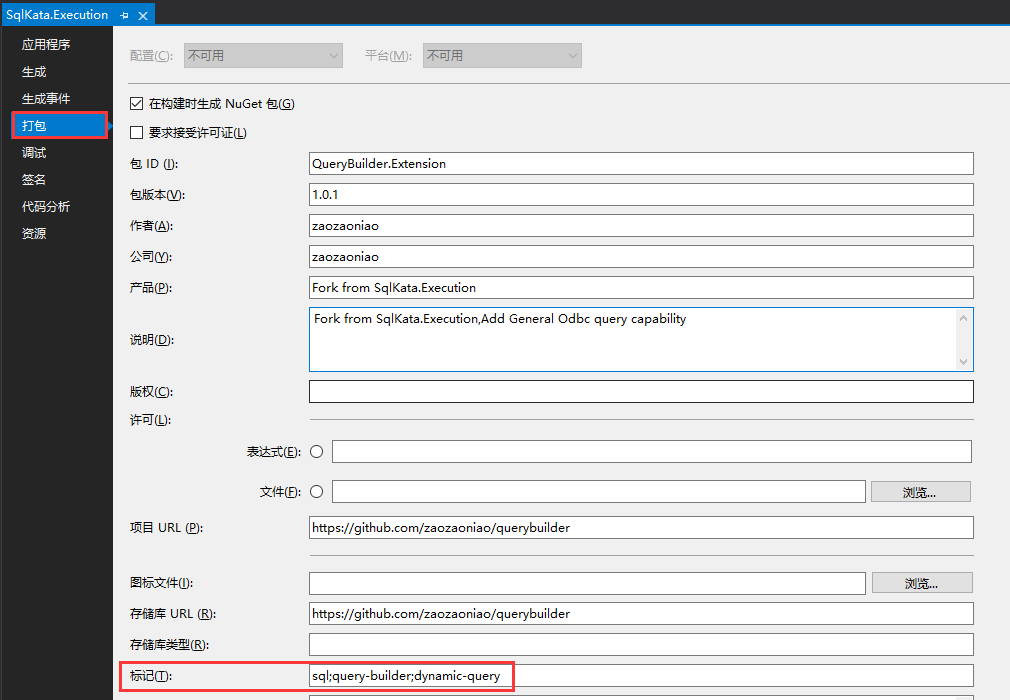Edit the tags field
1010x700 pixels.
[641, 676]
